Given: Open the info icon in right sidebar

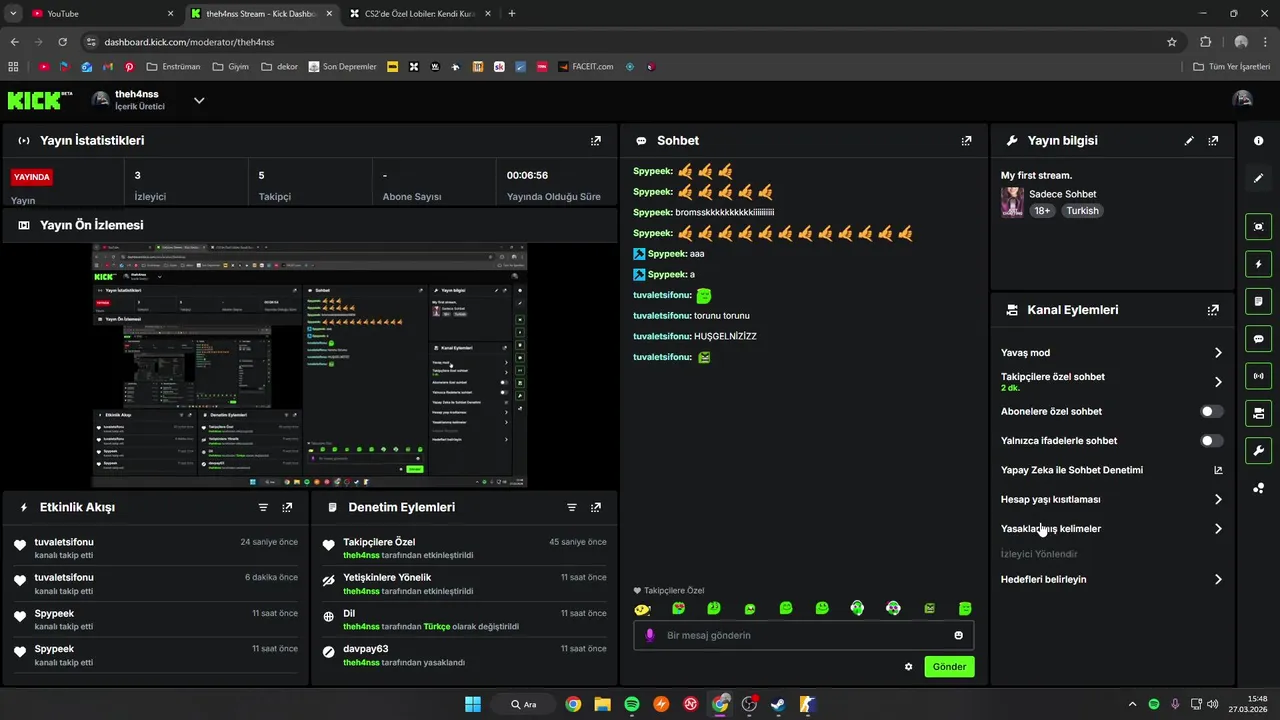Looking at the screenshot, I should 1259,141.
